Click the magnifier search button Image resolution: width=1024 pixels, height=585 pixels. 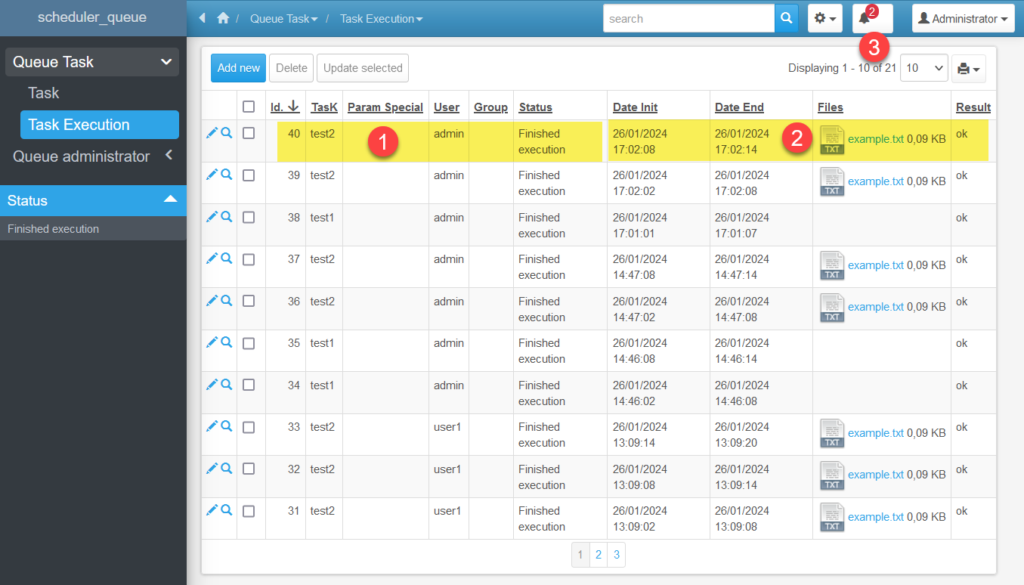(787, 18)
